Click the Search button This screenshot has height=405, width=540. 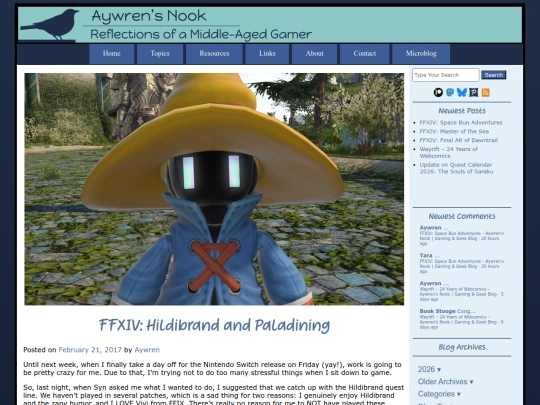(x=494, y=75)
